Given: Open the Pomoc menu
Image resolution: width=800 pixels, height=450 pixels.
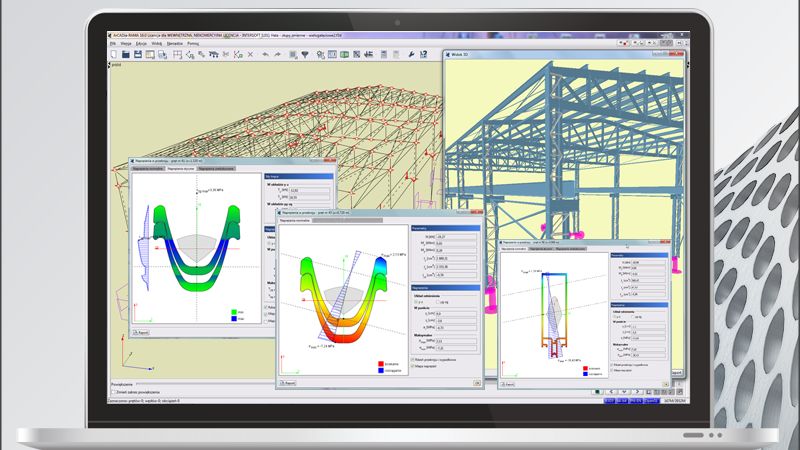Looking at the screenshot, I should point(193,44).
